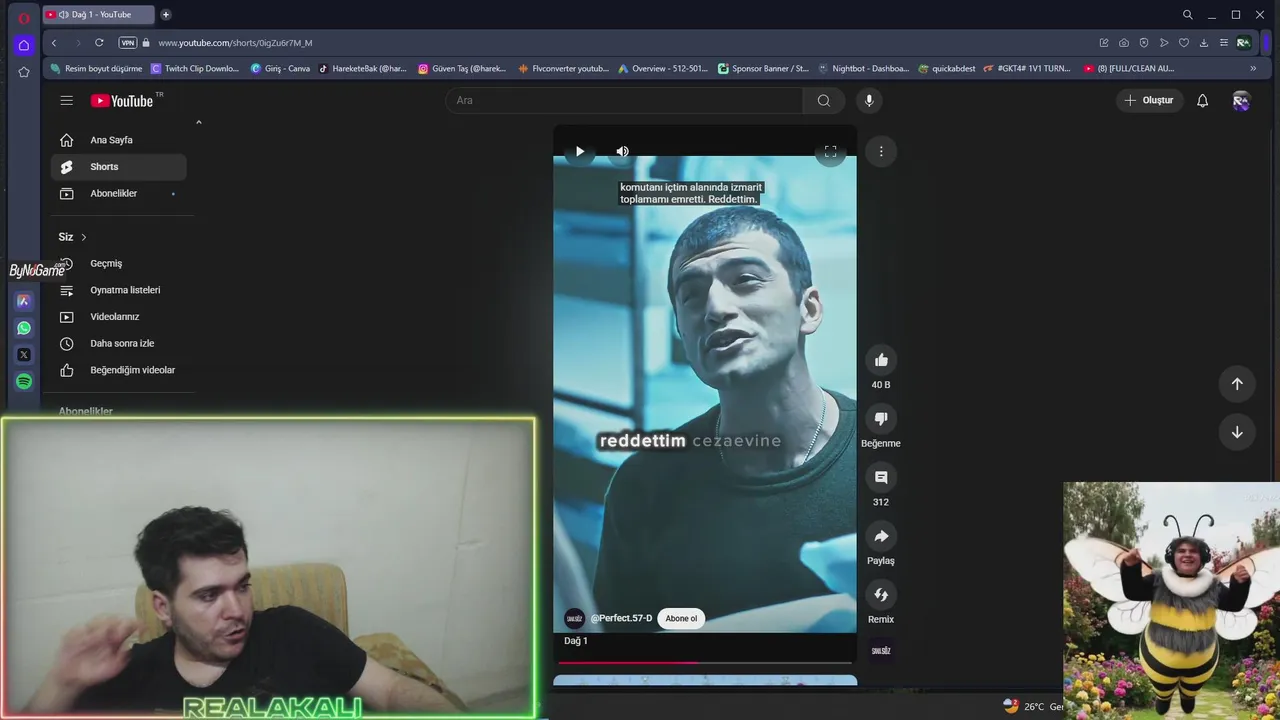Image resolution: width=1280 pixels, height=720 pixels.
Task: Open the YouTube account avatar menu
Action: (x=1241, y=100)
